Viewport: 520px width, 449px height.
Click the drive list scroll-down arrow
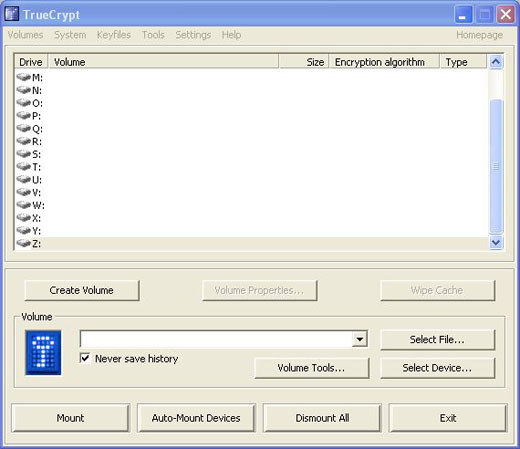(x=496, y=242)
